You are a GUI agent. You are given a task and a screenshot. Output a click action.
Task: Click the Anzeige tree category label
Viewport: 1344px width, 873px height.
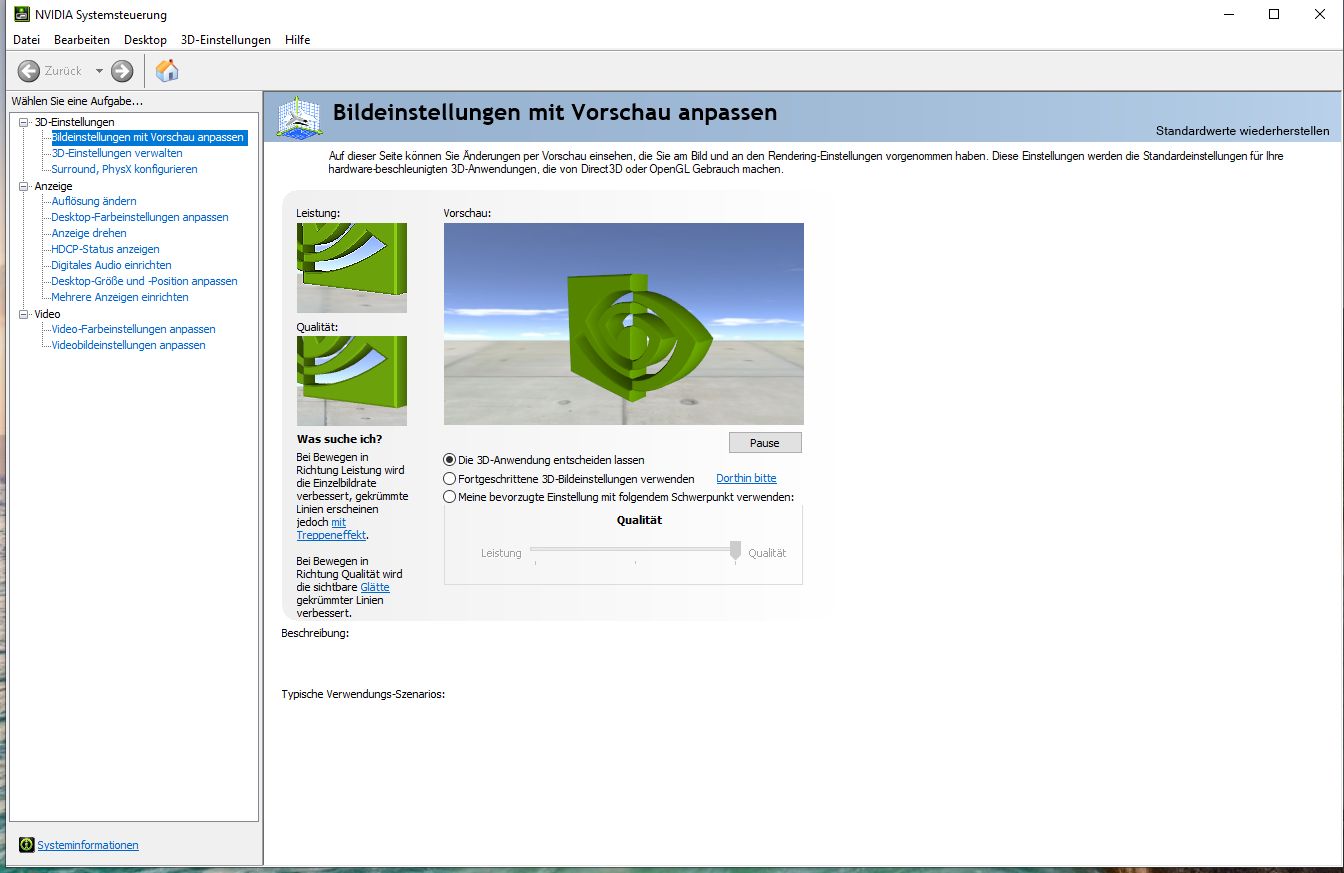[x=53, y=186]
